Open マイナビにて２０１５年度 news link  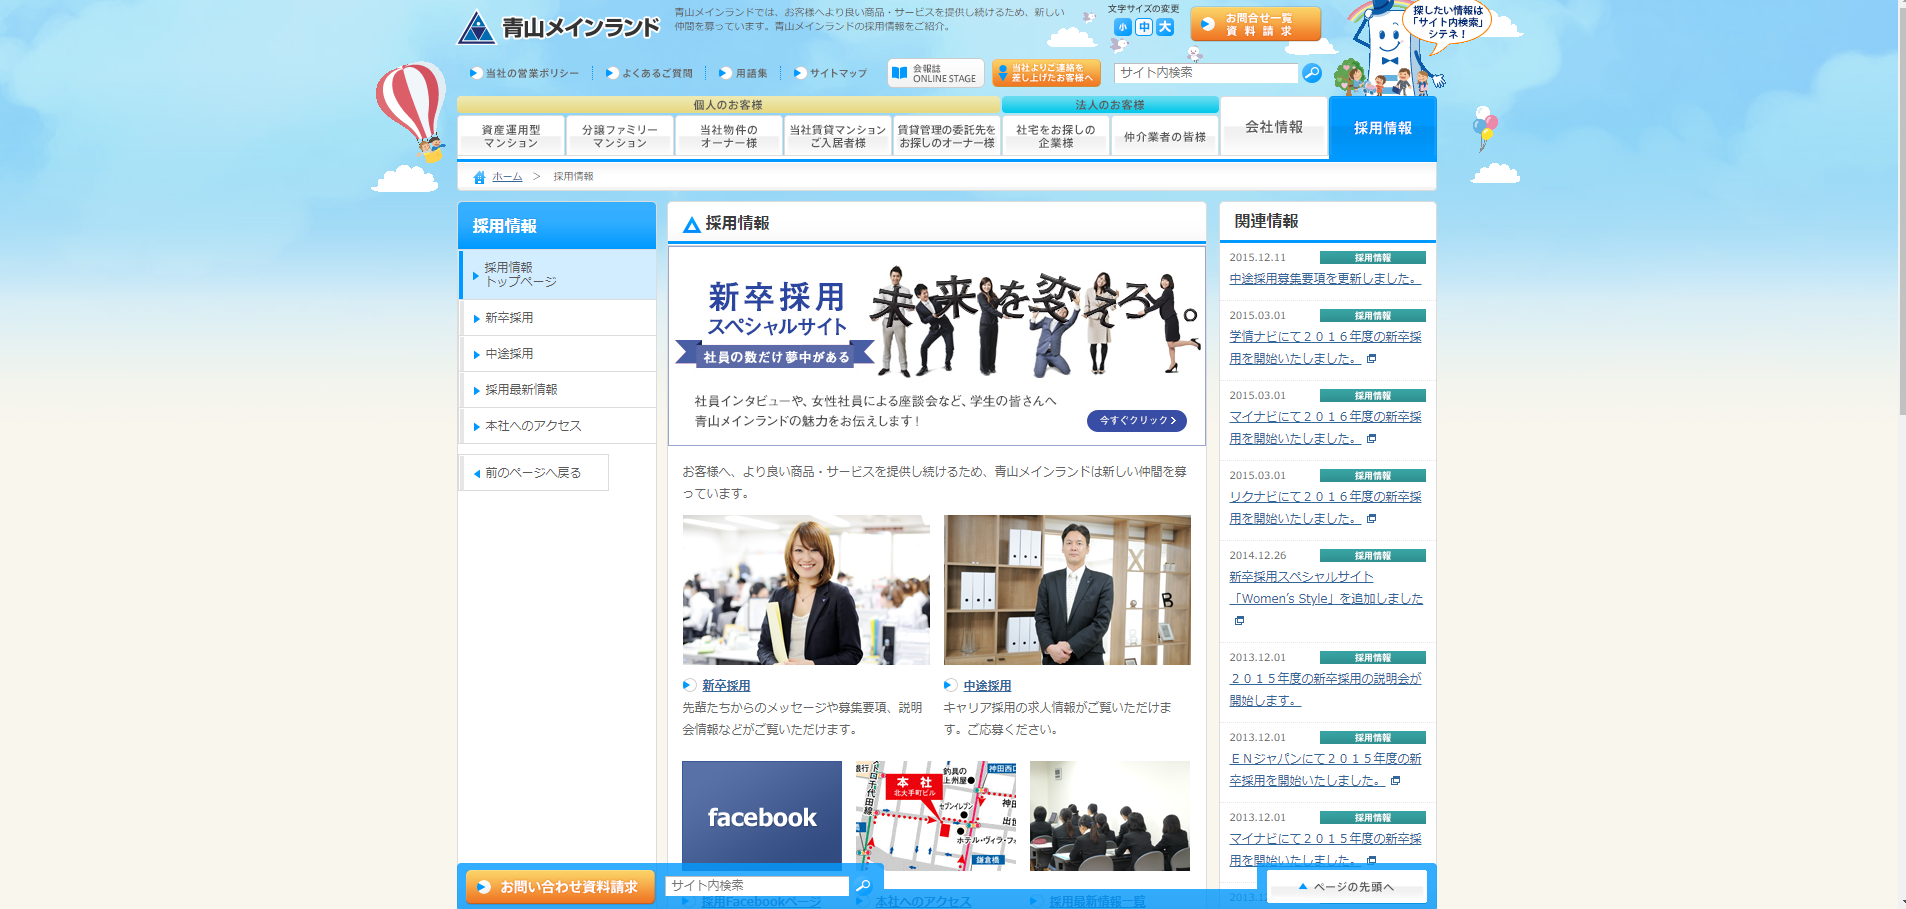(1325, 849)
